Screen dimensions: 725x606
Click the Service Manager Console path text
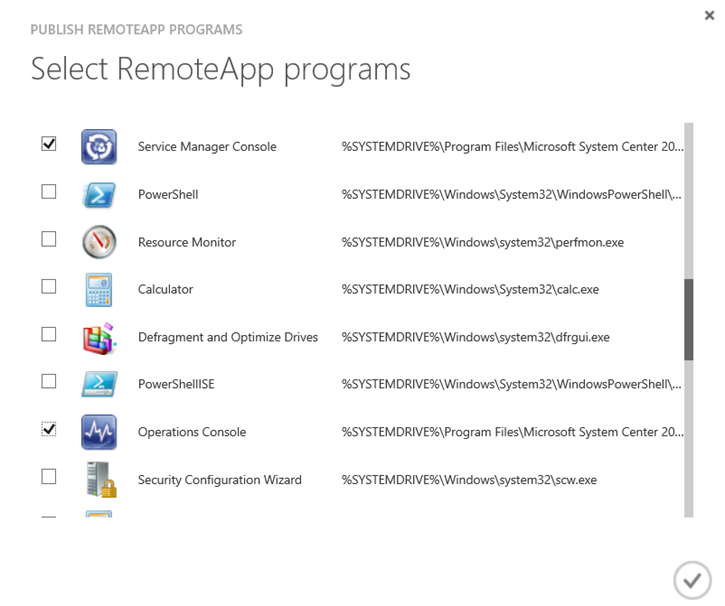click(x=512, y=147)
